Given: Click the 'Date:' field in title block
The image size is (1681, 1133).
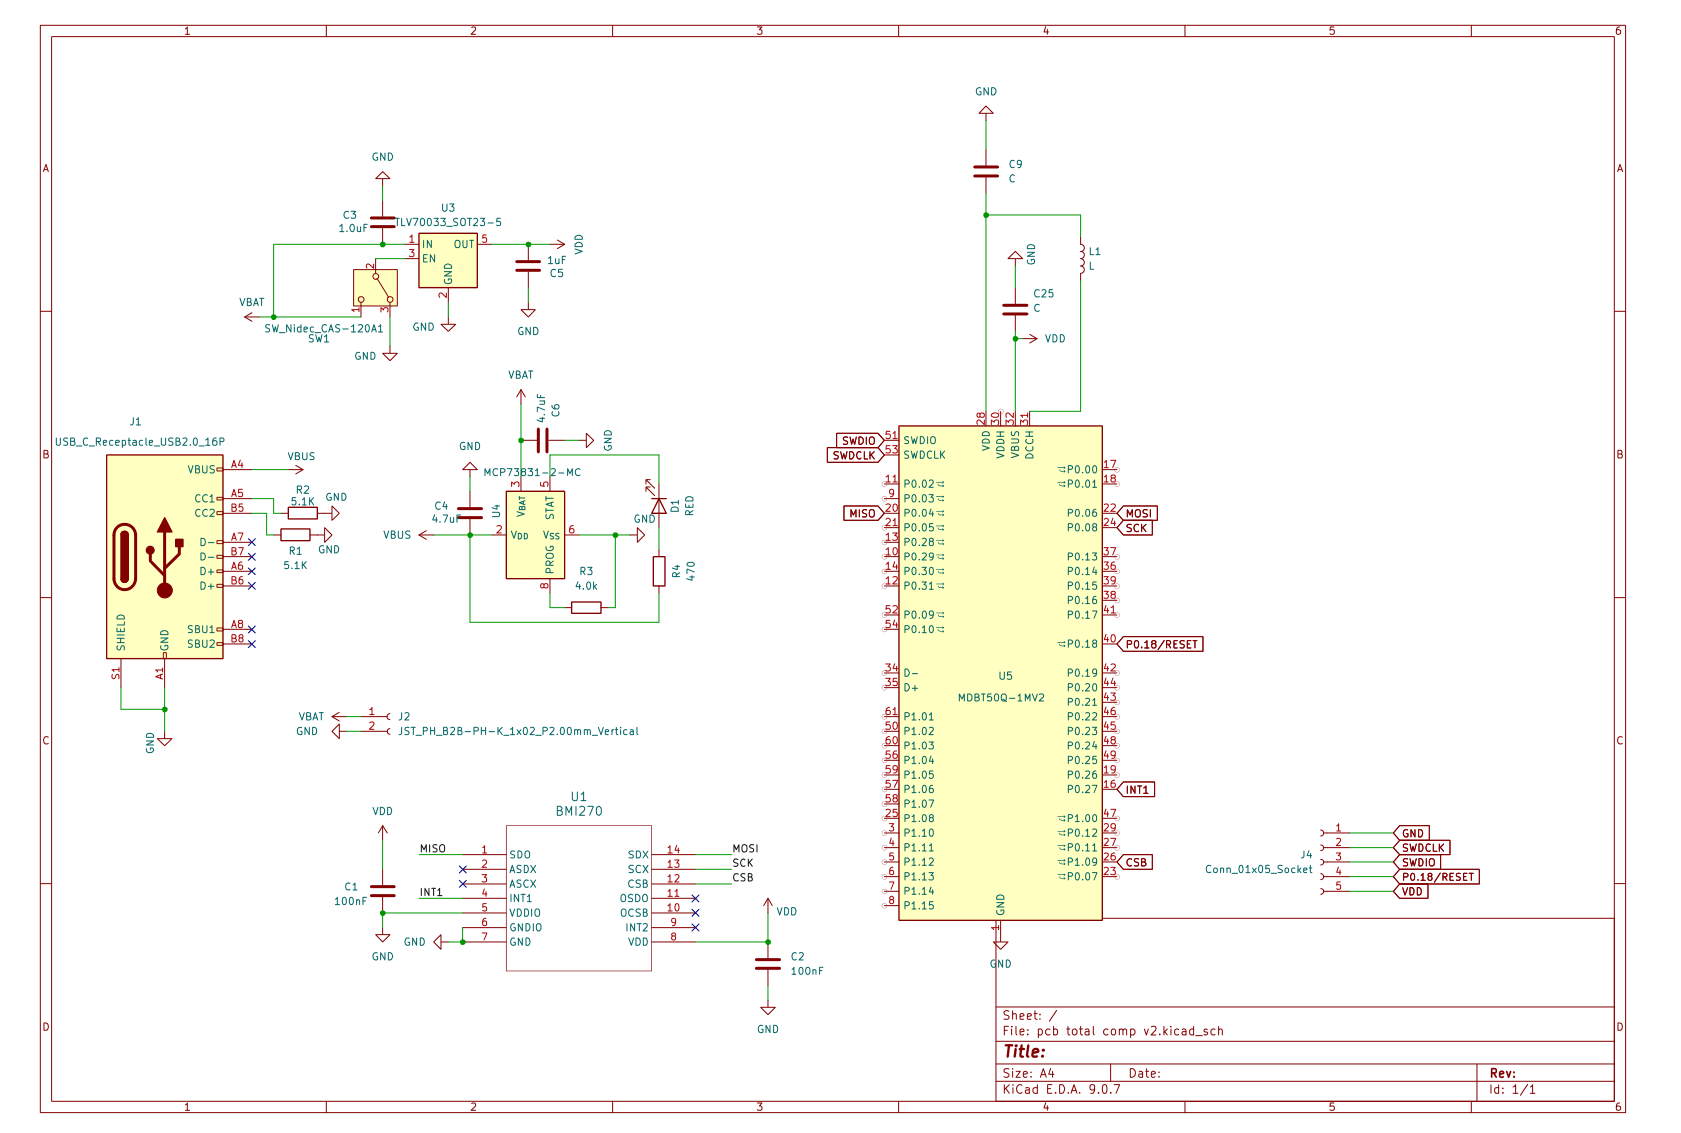Looking at the screenshot, I should (1144, 1073).
